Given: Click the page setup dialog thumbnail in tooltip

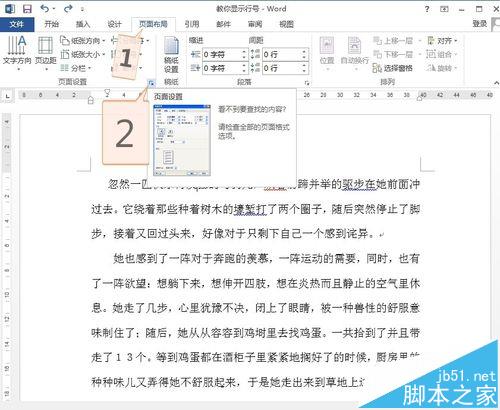Looking at the screenshot, I should 182,140.
